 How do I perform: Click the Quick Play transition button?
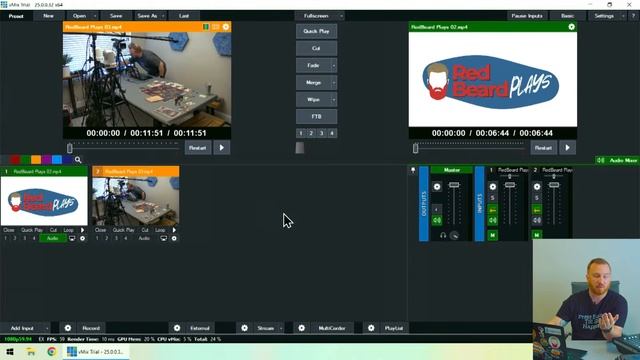(x=316, y=31)
